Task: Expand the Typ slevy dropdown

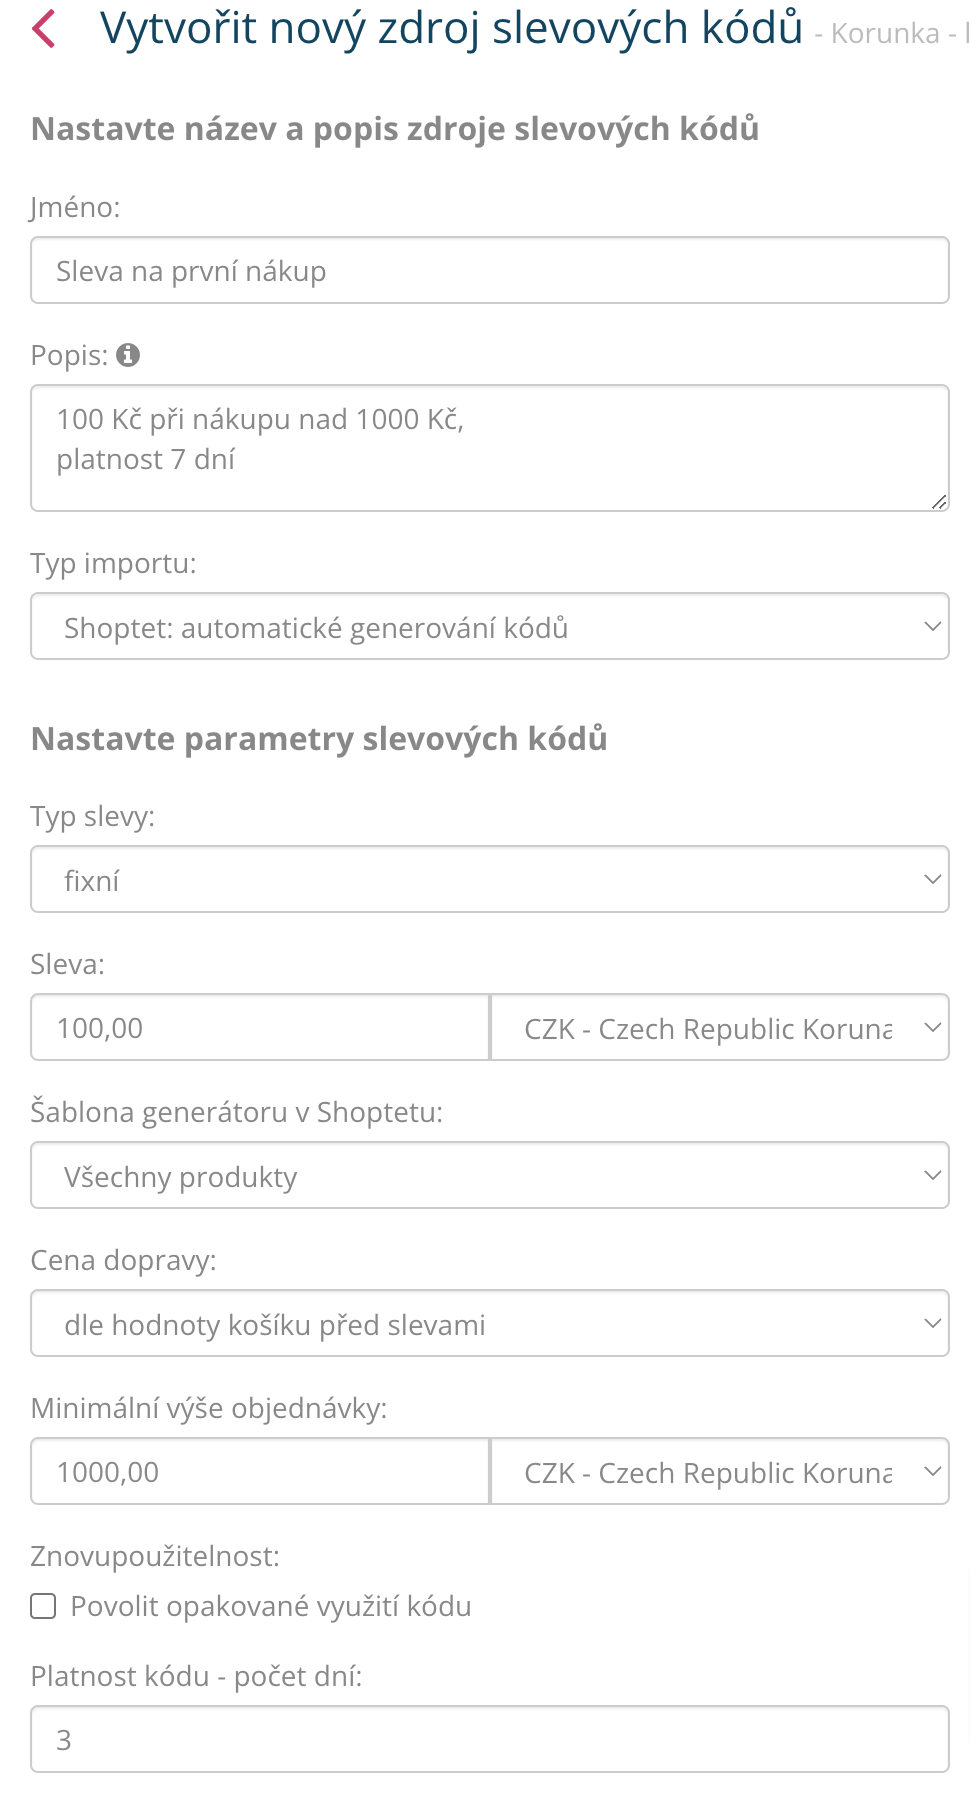Action: click(489, 880)
